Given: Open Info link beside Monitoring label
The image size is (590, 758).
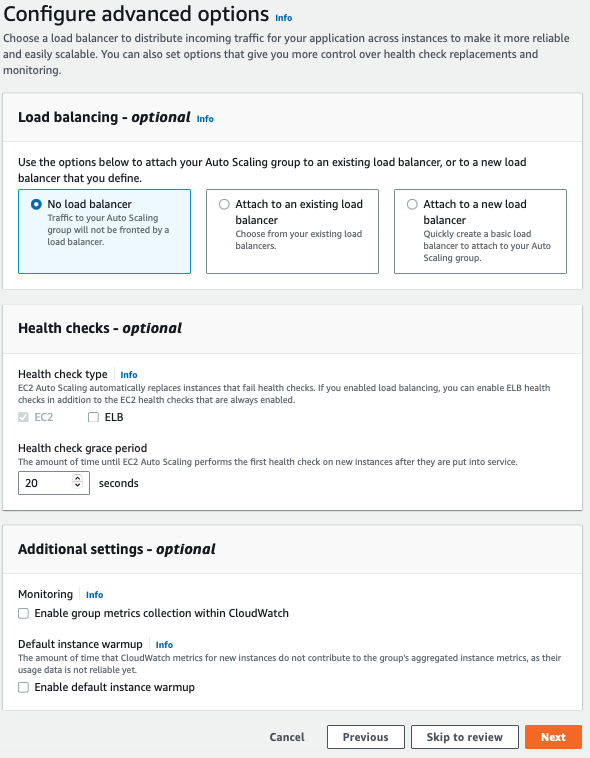Looking at the screenshot, I should pyautogui.click(x=94, y=595).
